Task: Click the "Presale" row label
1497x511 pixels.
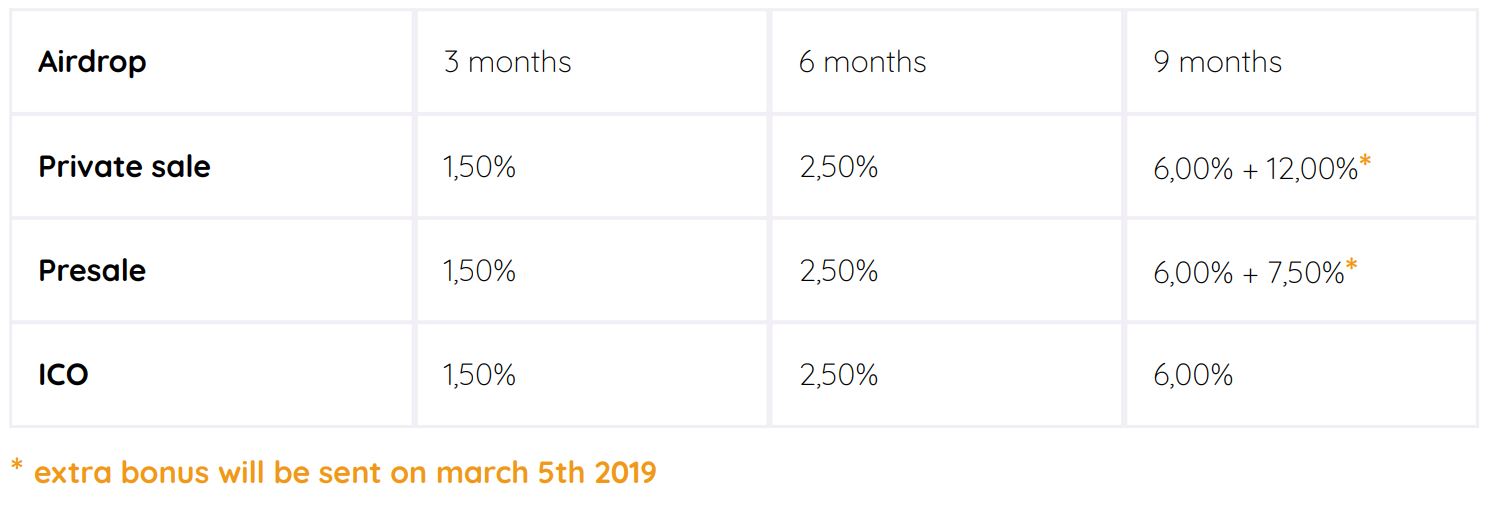Action: click(x=92, y=271)
